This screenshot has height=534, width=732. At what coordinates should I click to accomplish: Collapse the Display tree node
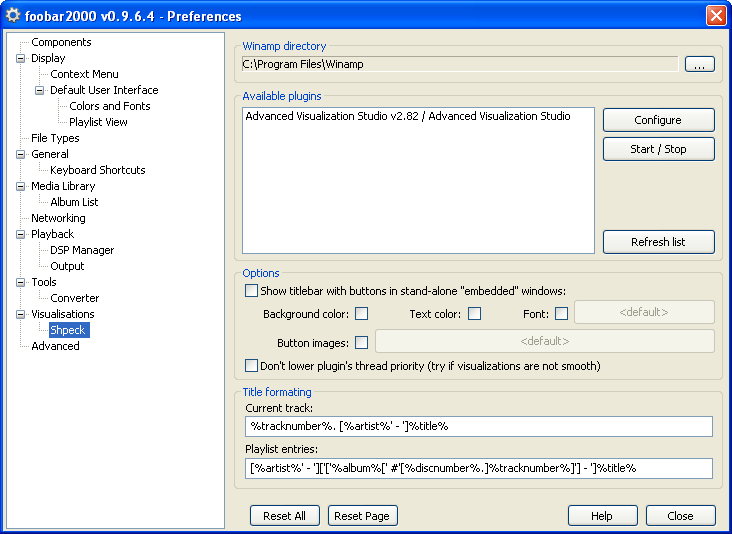tap(21, 58)
